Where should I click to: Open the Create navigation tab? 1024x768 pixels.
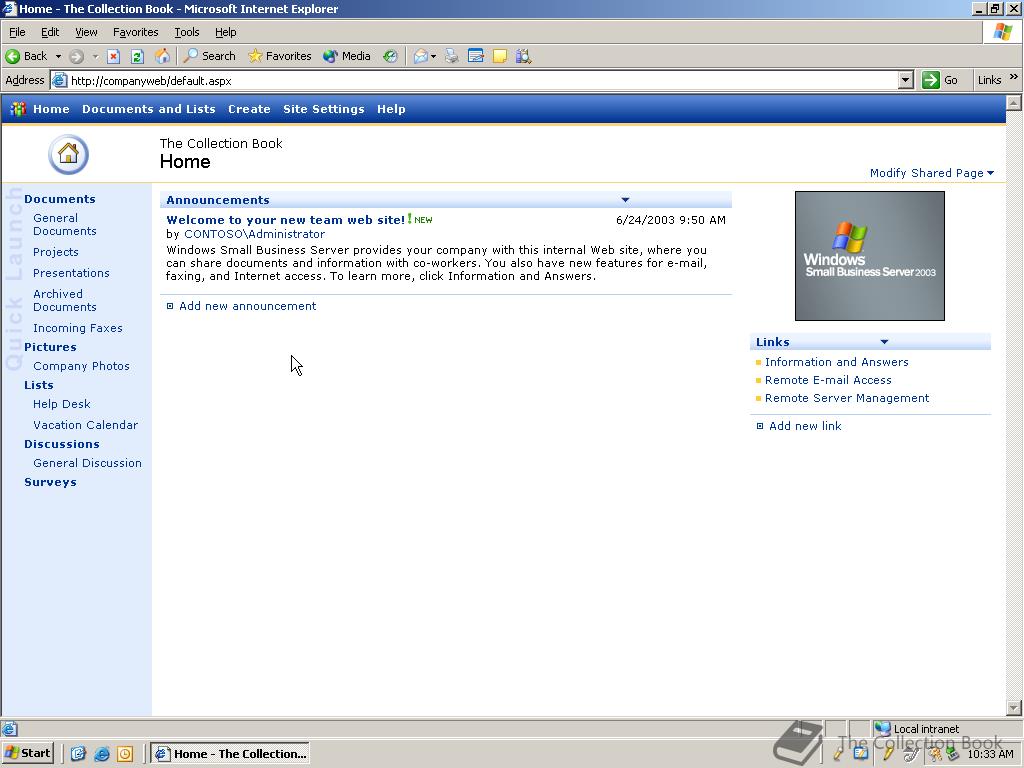[249, 109]
